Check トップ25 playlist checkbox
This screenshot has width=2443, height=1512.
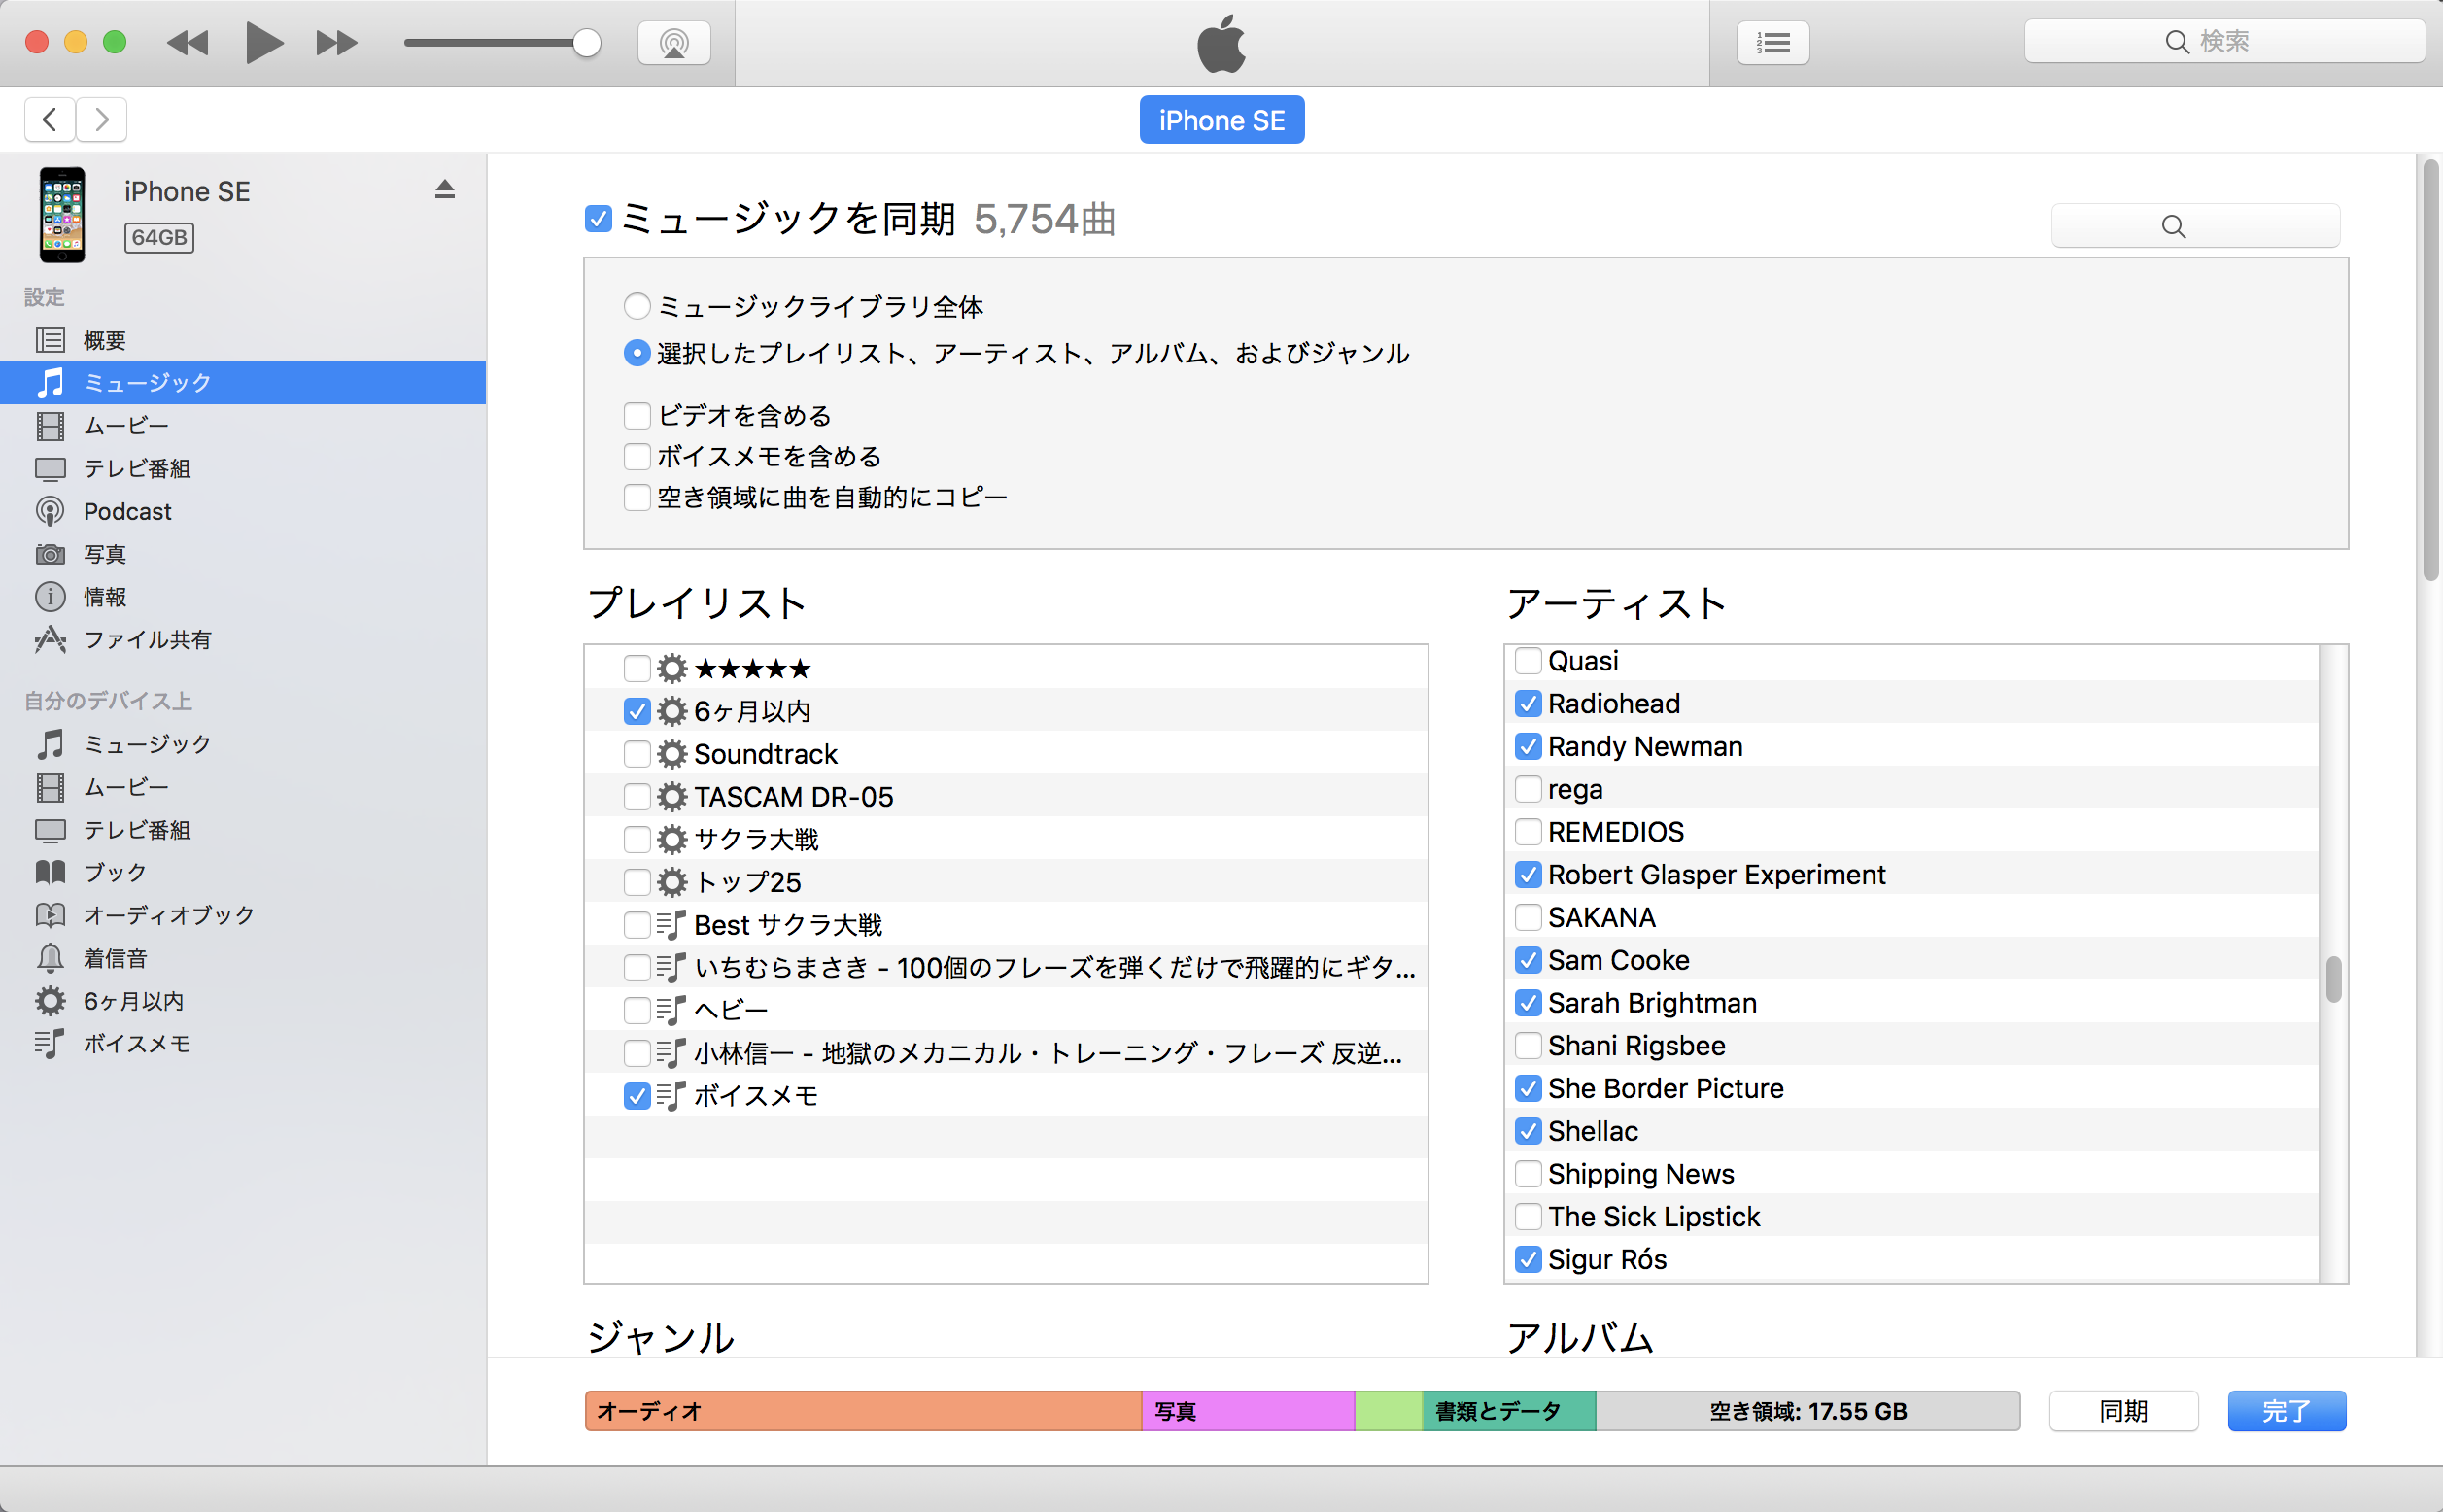[637, 882]
